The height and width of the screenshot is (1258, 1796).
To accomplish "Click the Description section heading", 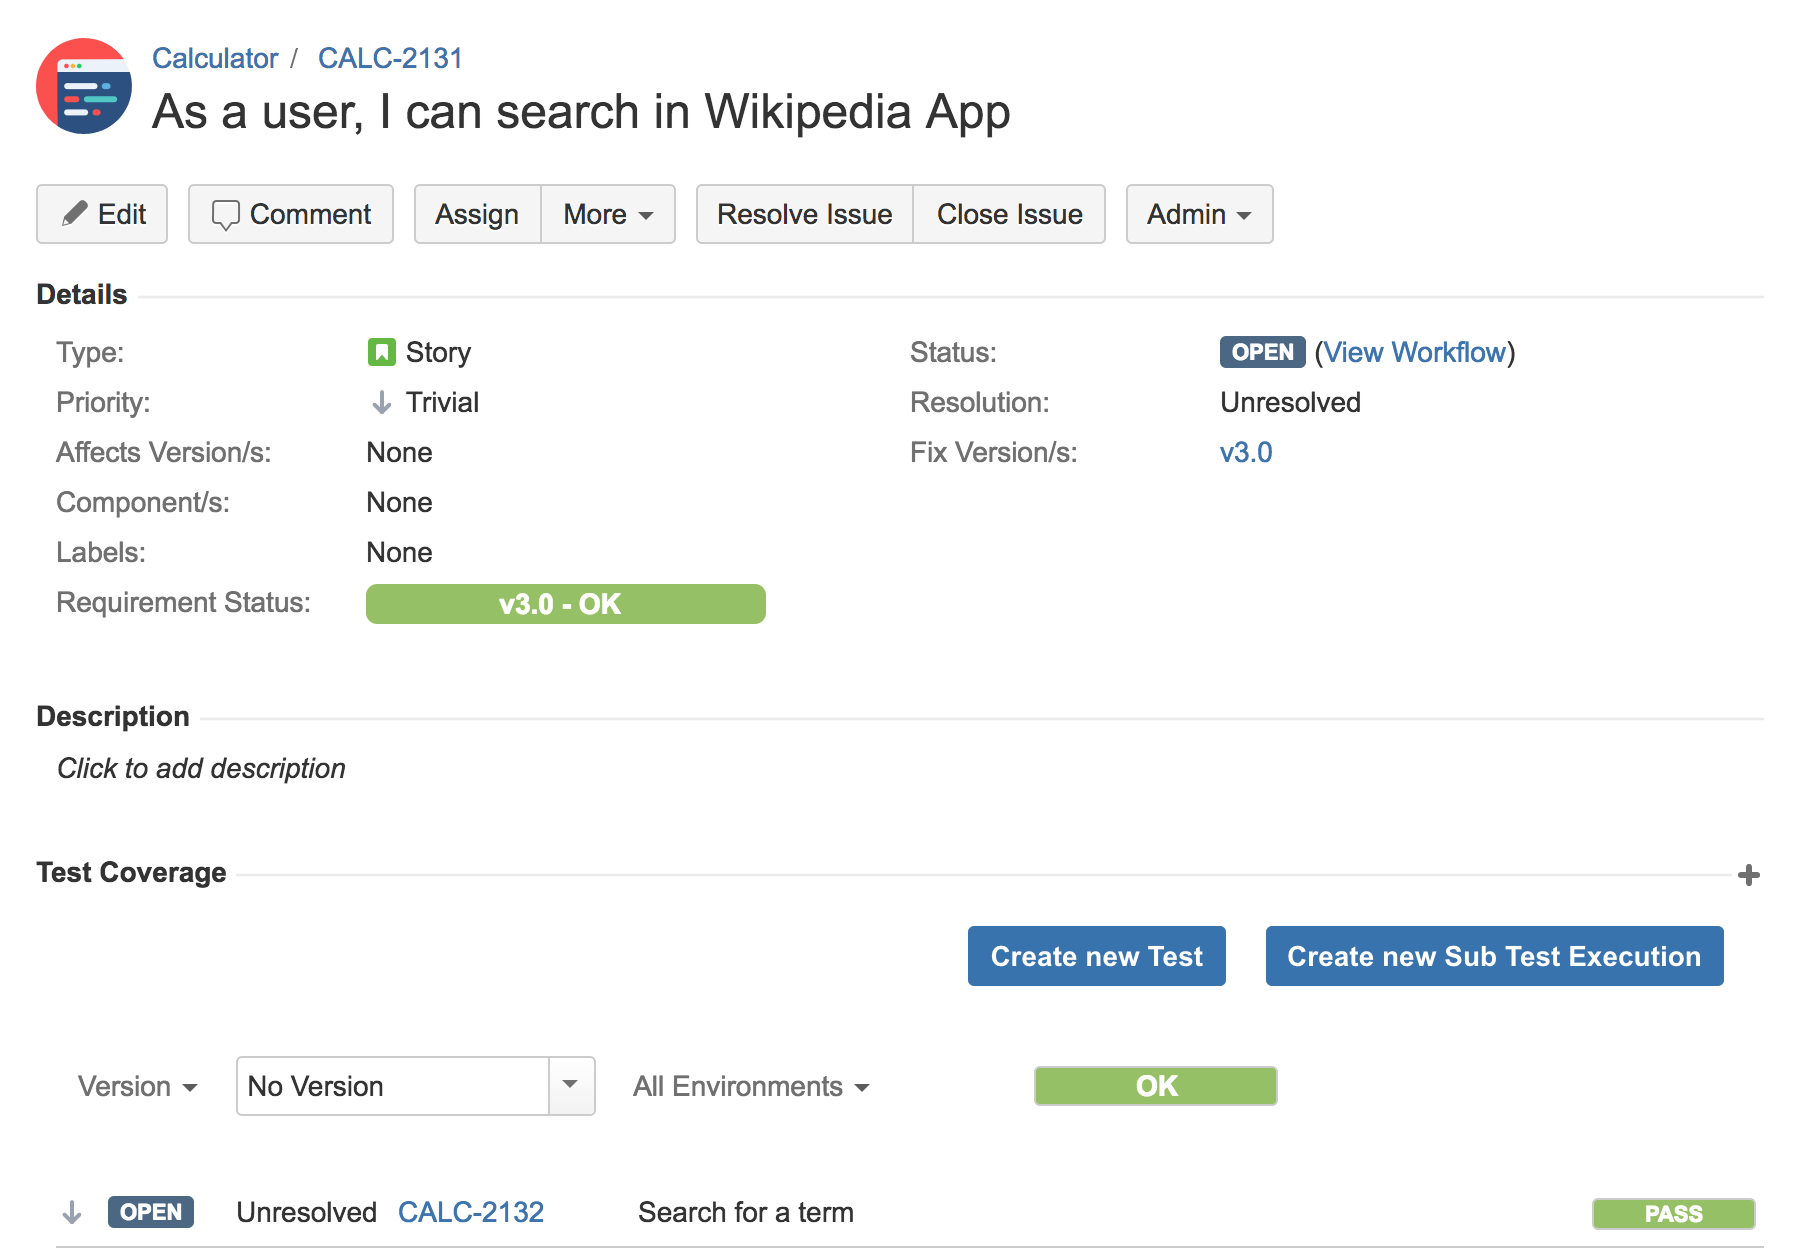I will [x=113, y=716].
